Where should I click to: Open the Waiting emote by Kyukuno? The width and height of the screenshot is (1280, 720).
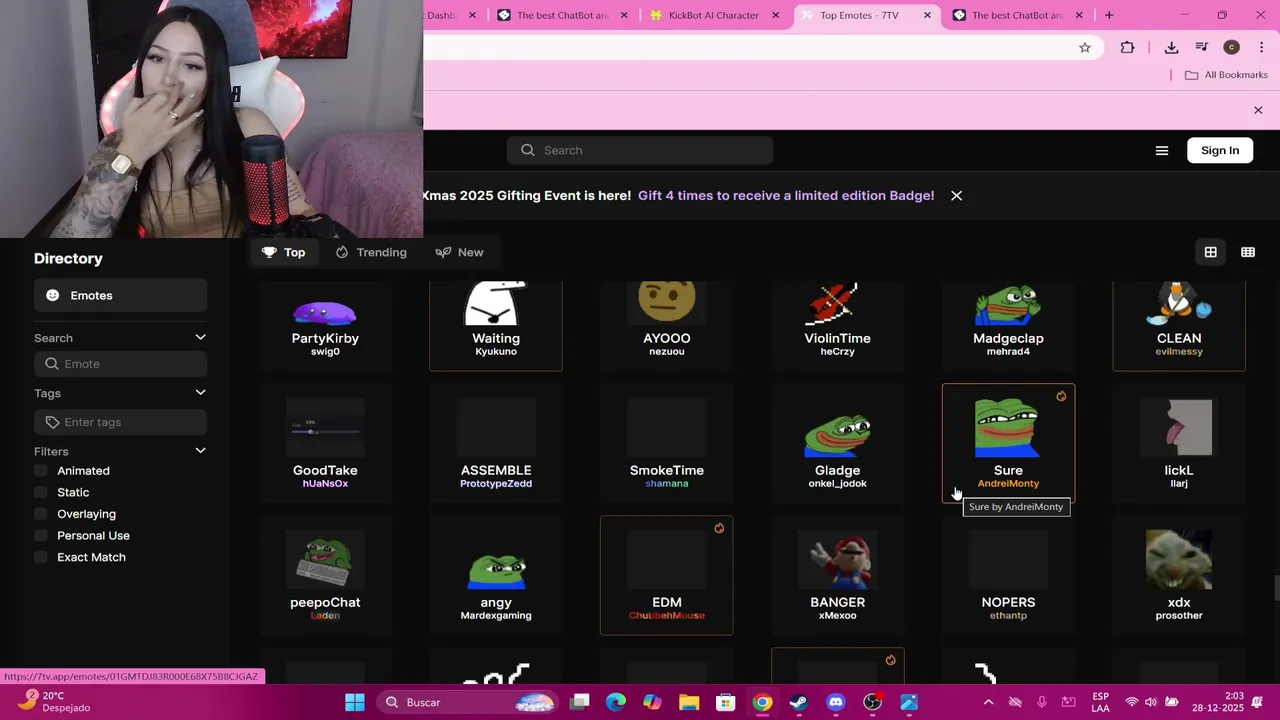click(496, 325)
